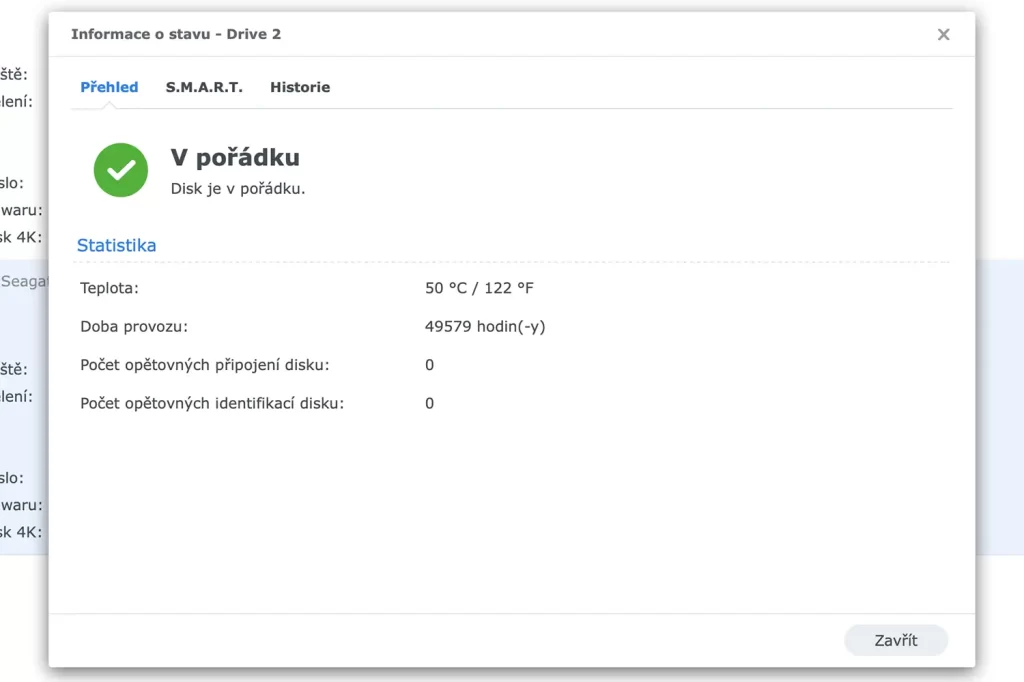Open the Historie tab
Screen dimensions: 1024x682
tap(300, 87)
